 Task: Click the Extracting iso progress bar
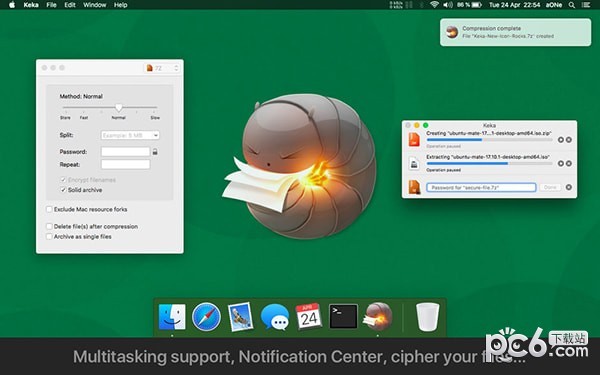coord(489,163)
